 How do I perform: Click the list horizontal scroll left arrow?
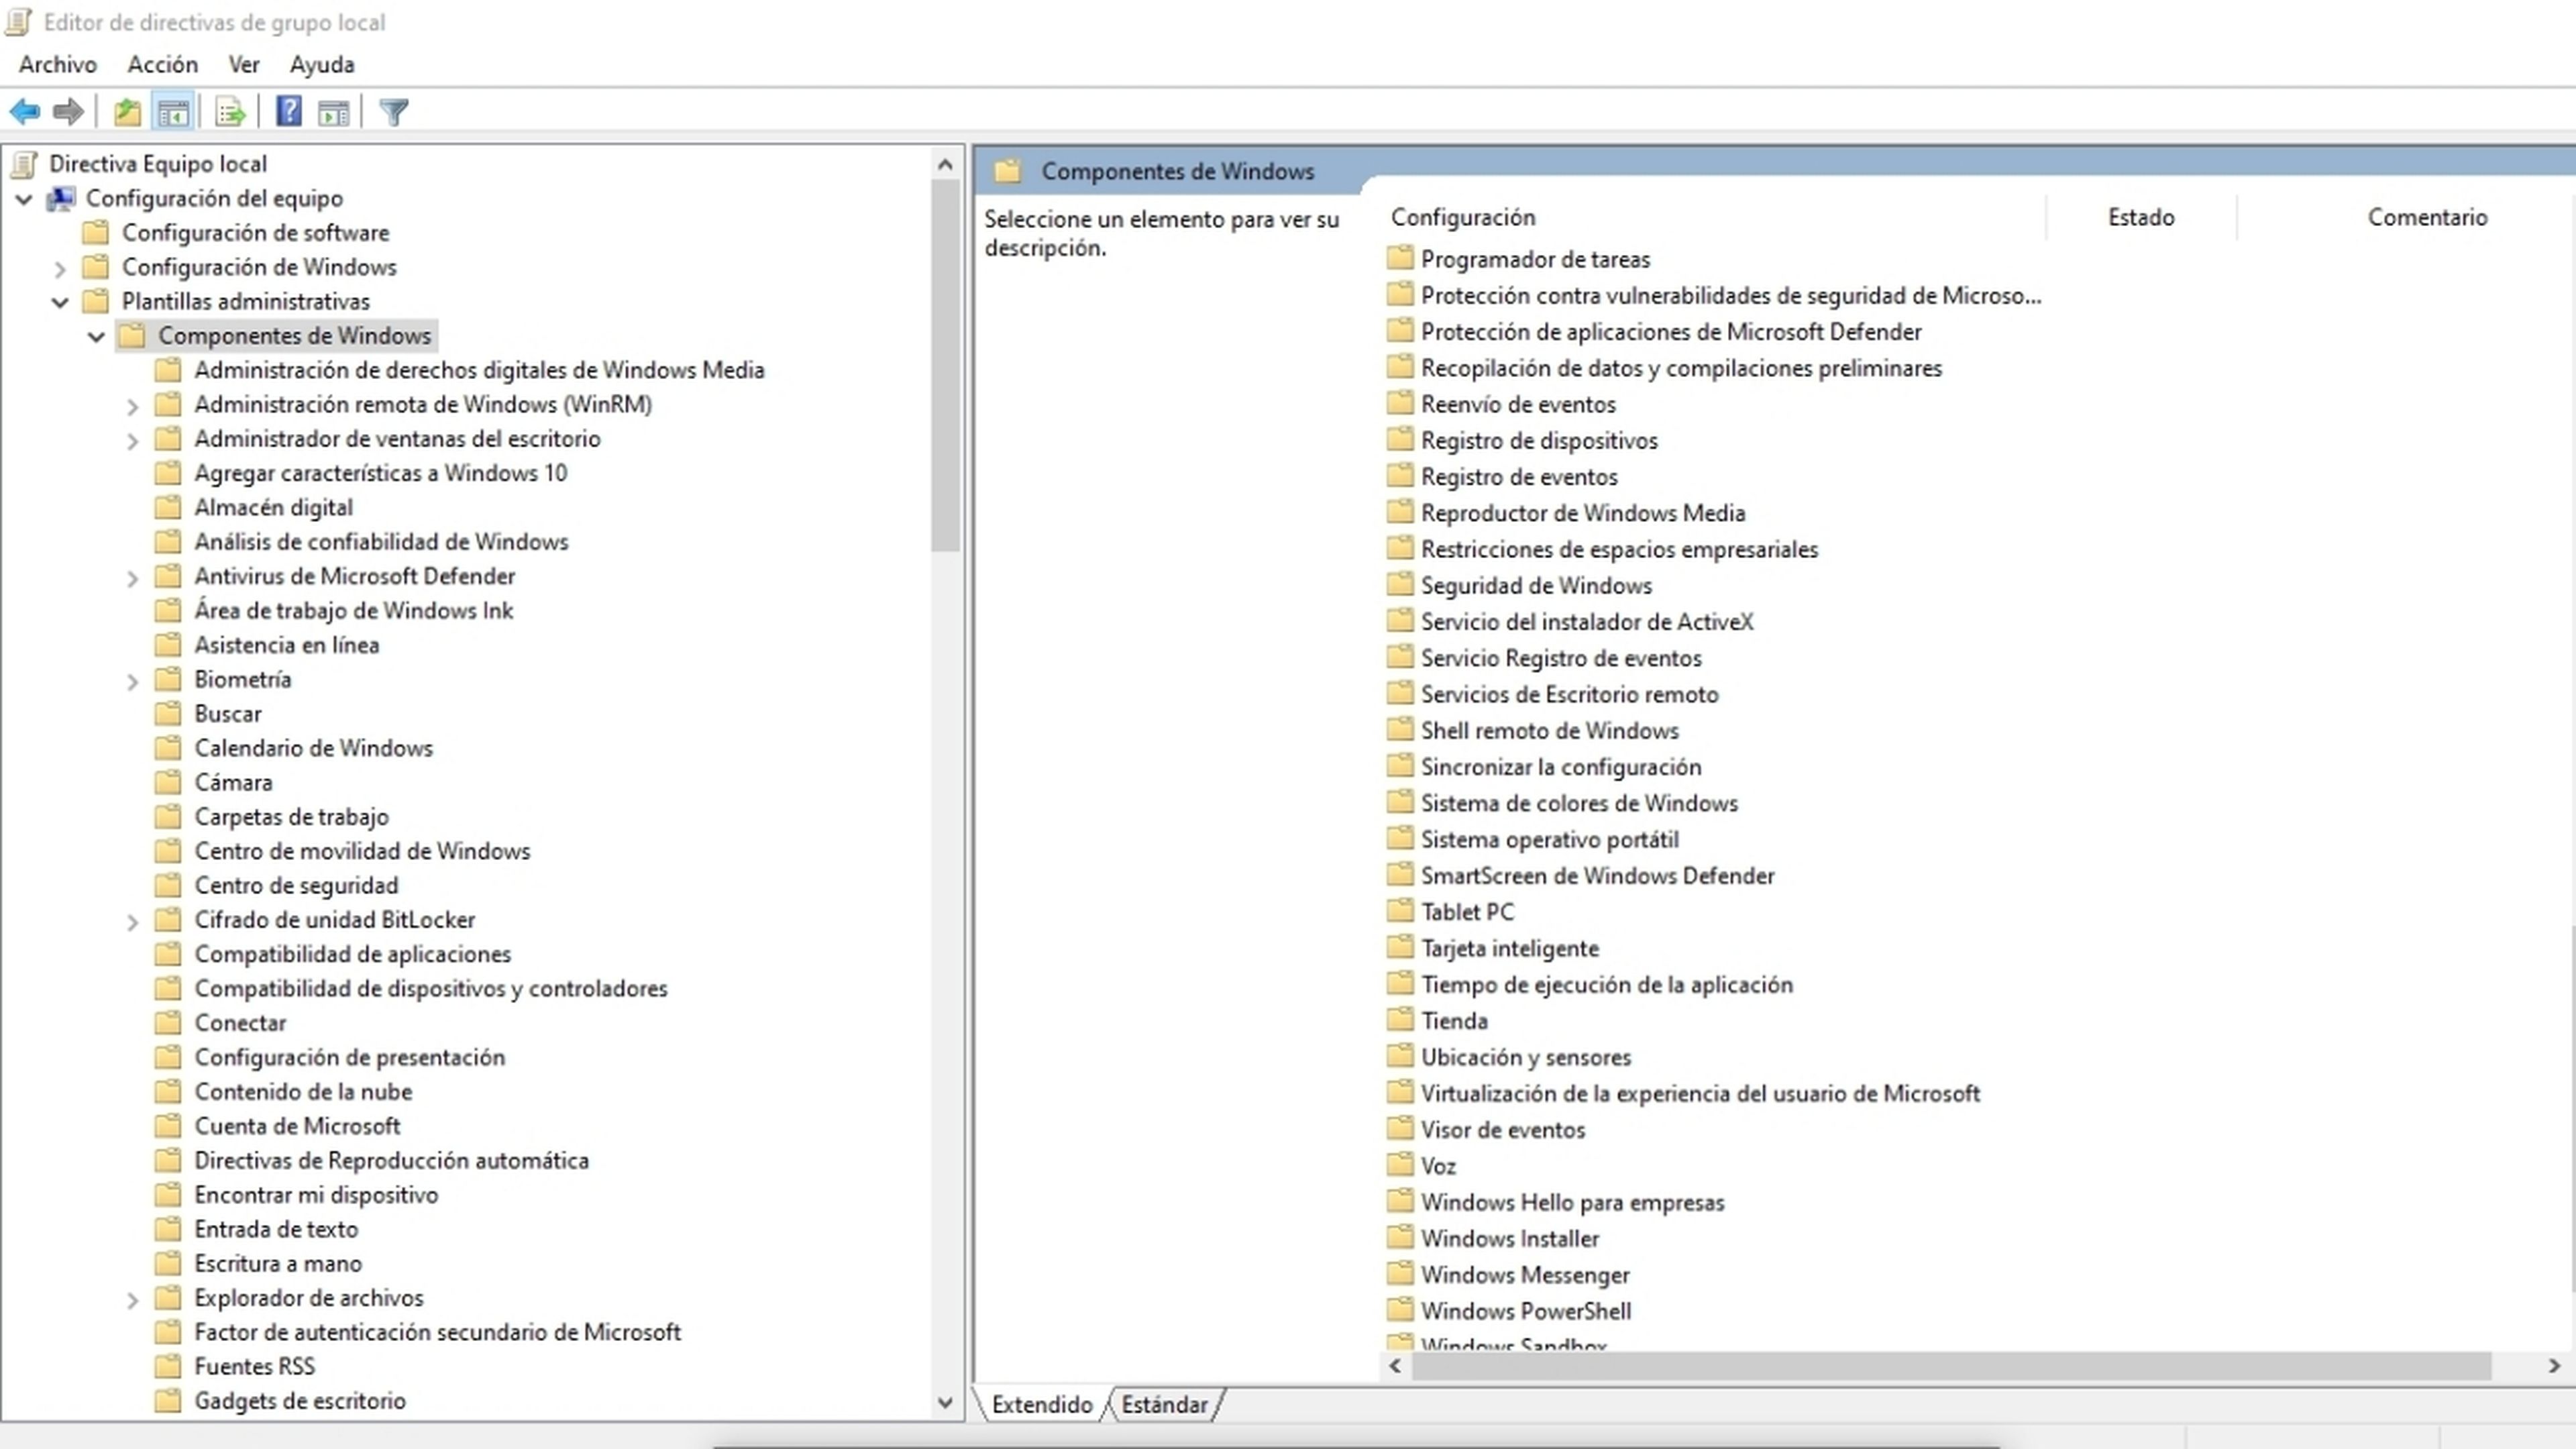point(1396,1365)
